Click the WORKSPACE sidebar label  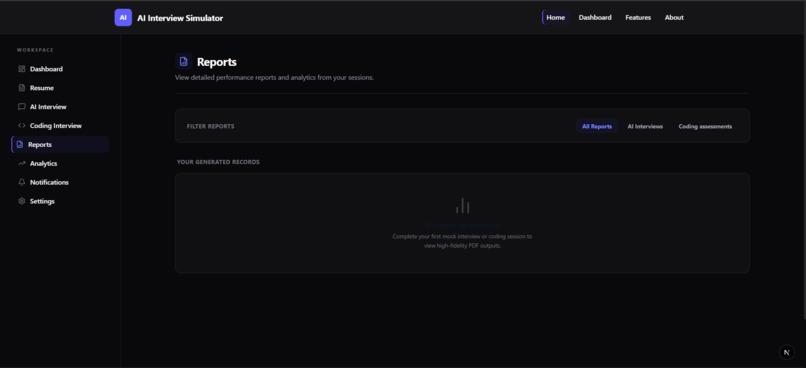click(x=35, y=50)
